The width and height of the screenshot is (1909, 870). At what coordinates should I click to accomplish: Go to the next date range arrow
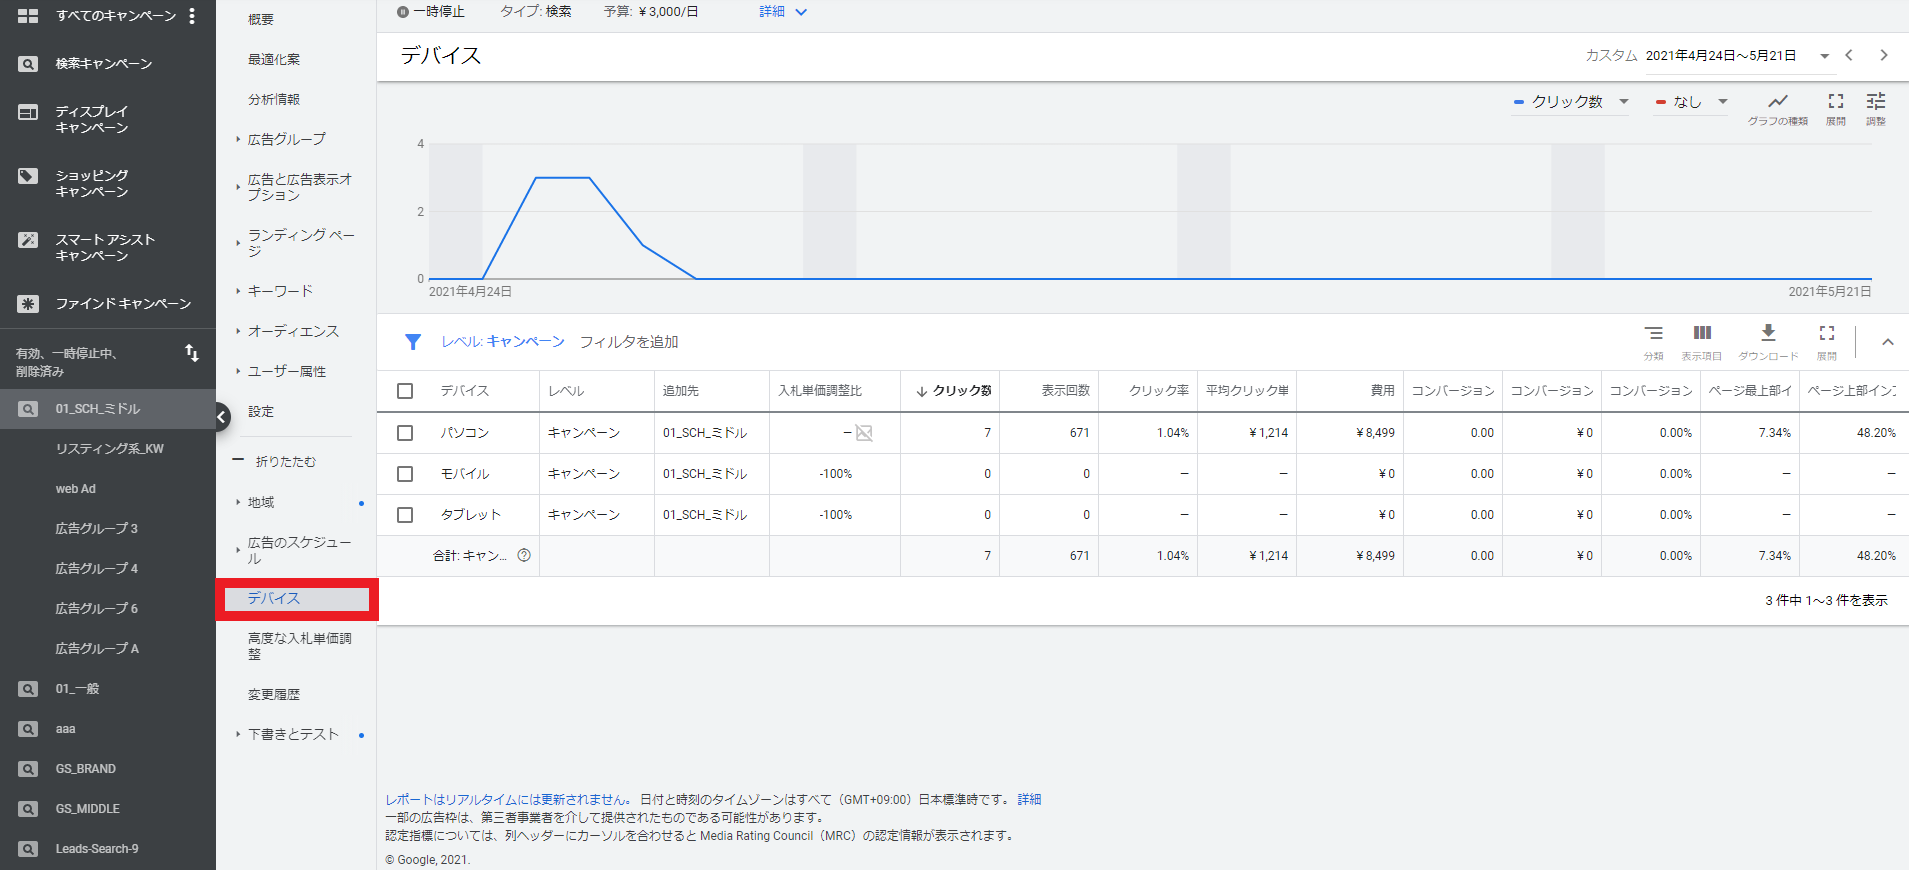coord(1884,55)
